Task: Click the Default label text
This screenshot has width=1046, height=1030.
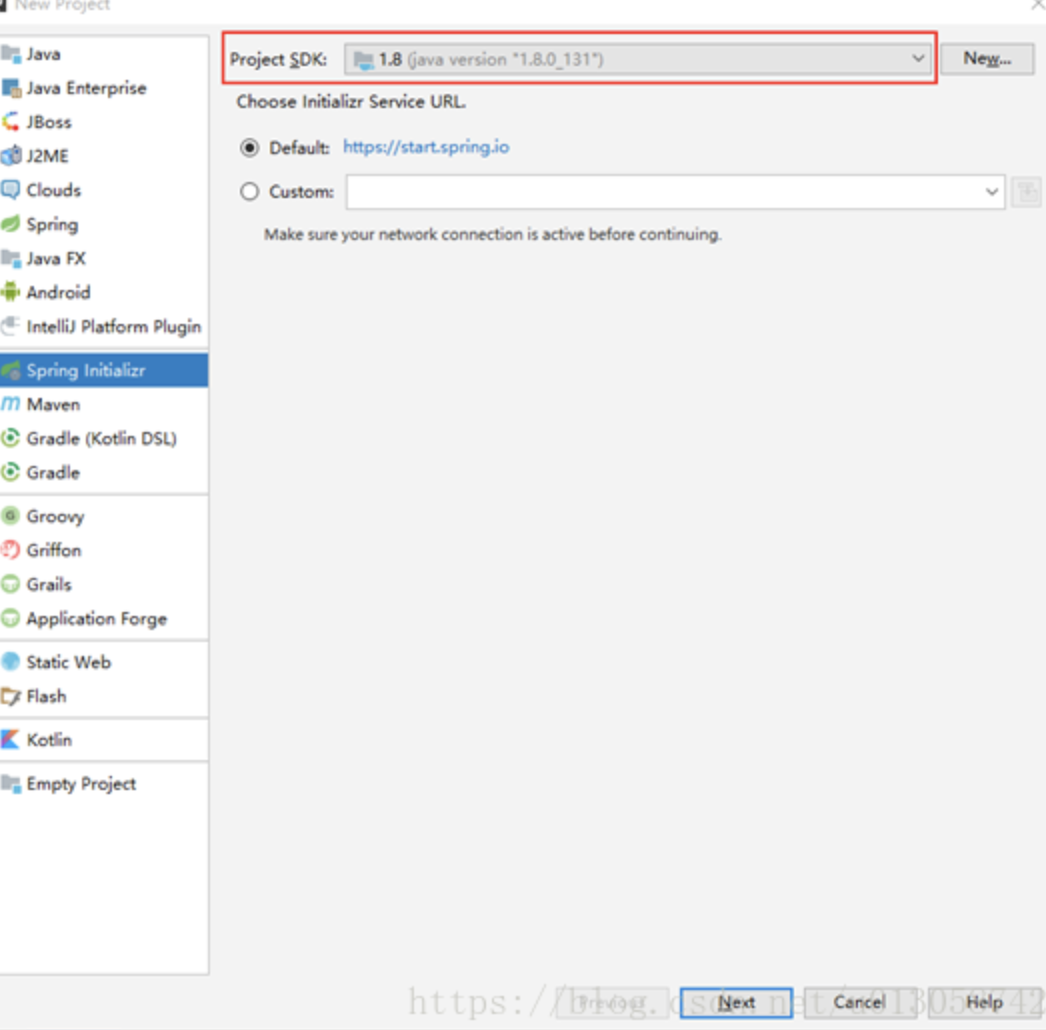Action: point(300,147)
